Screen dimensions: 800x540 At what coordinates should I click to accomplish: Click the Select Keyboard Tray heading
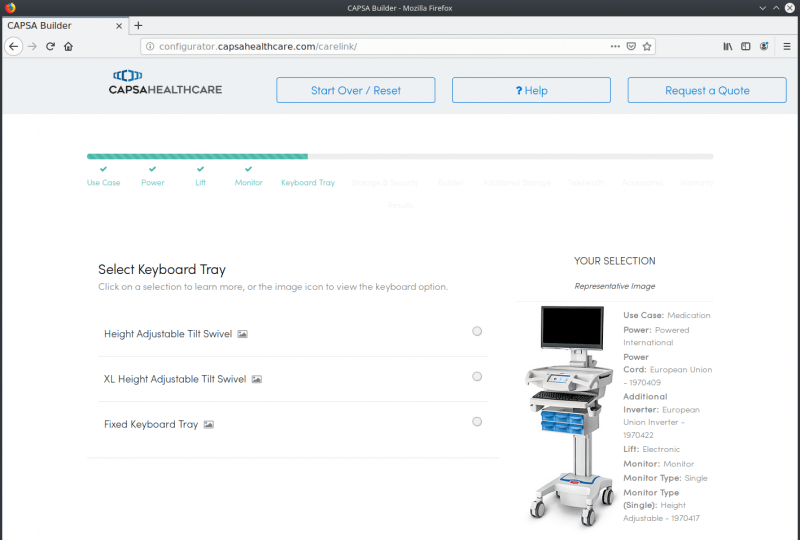162,269
